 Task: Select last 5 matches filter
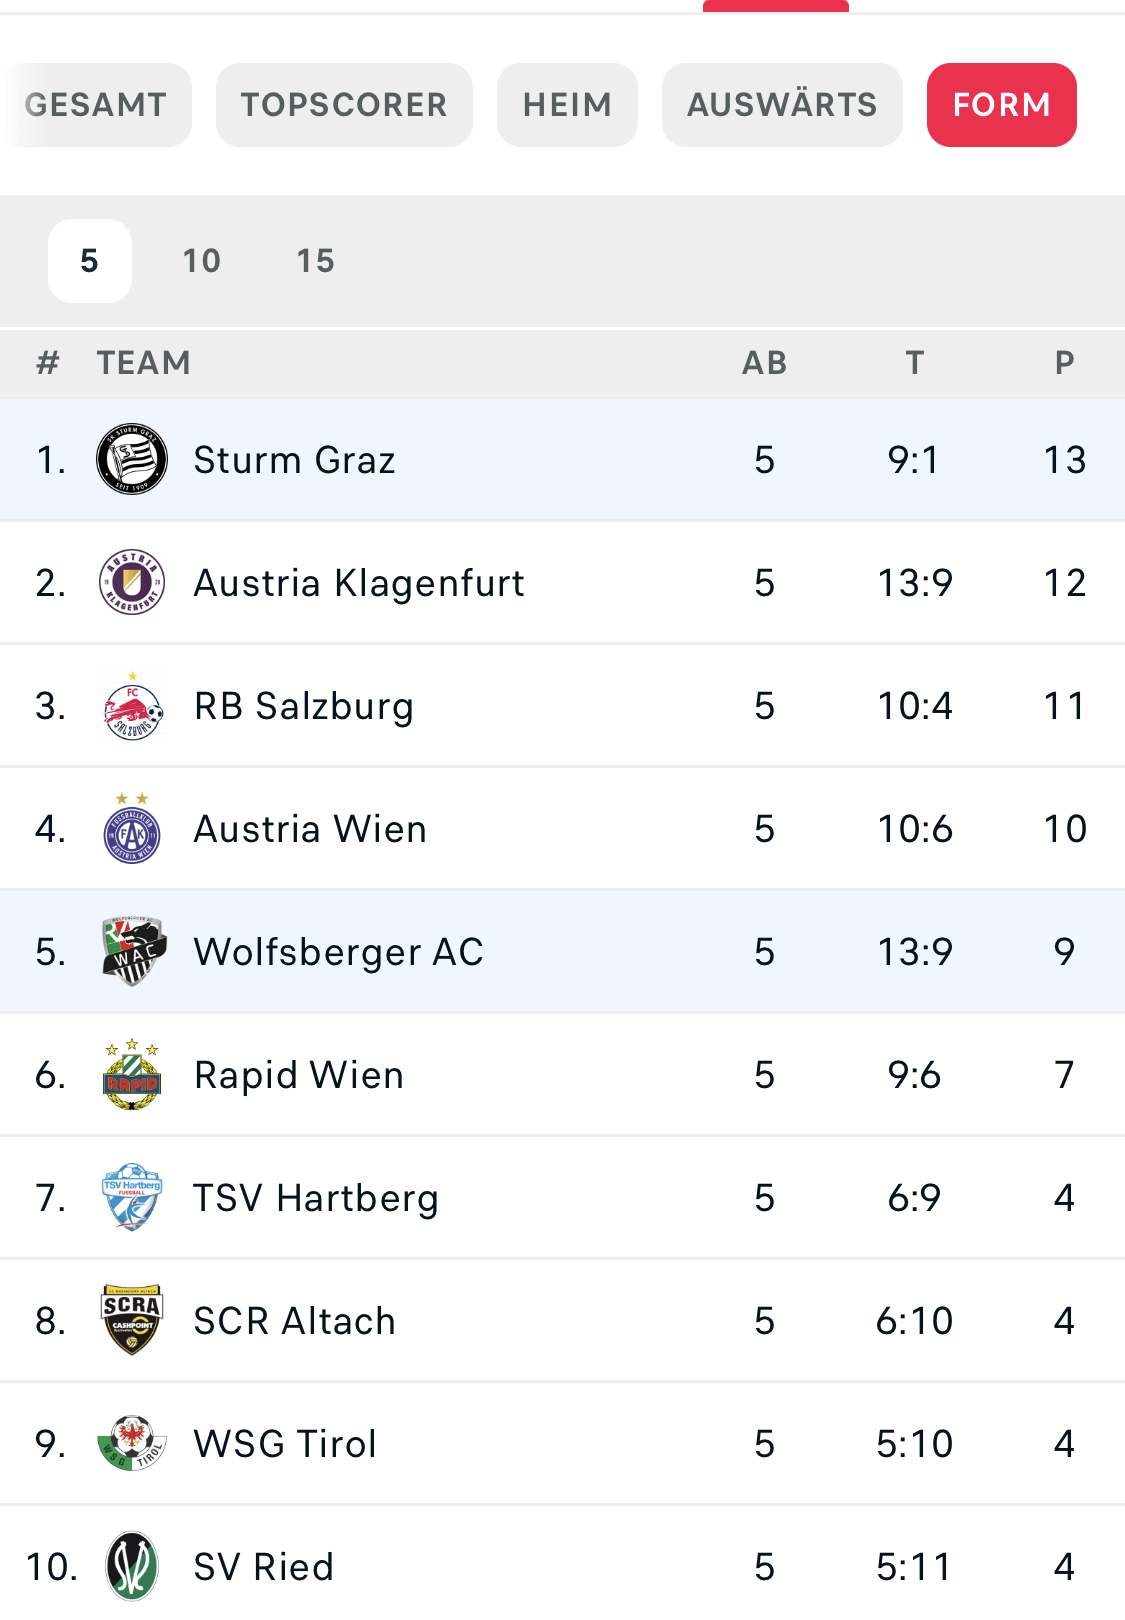[90, 261]
